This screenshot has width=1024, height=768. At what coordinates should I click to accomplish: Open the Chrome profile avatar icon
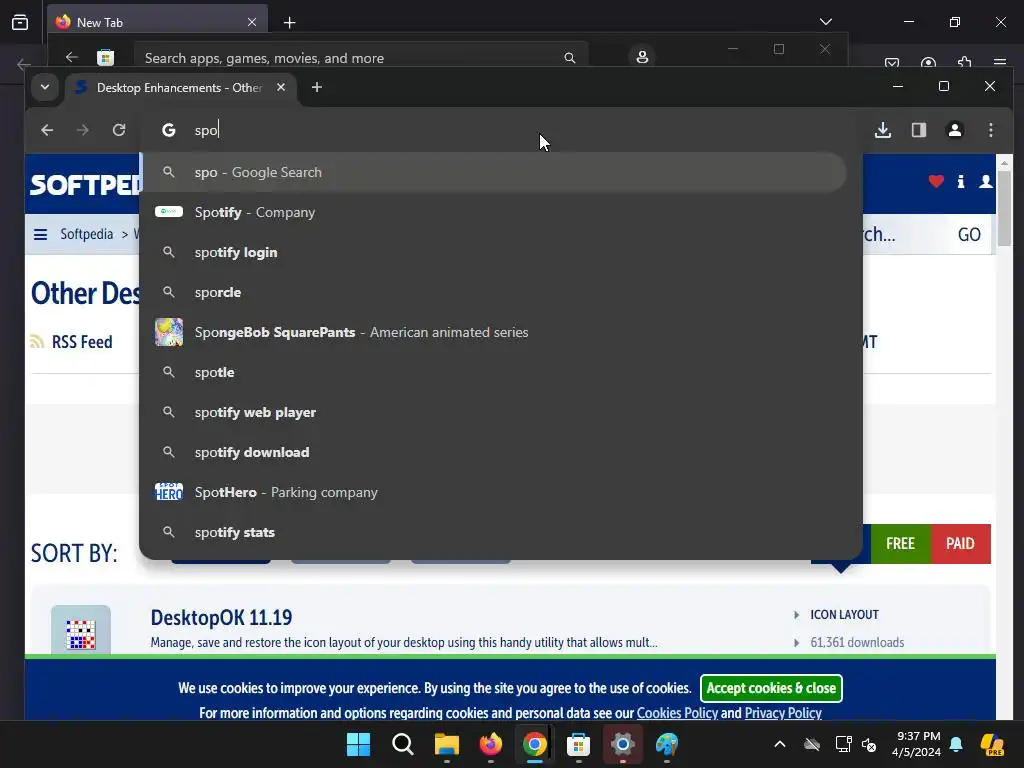point(955,130)
